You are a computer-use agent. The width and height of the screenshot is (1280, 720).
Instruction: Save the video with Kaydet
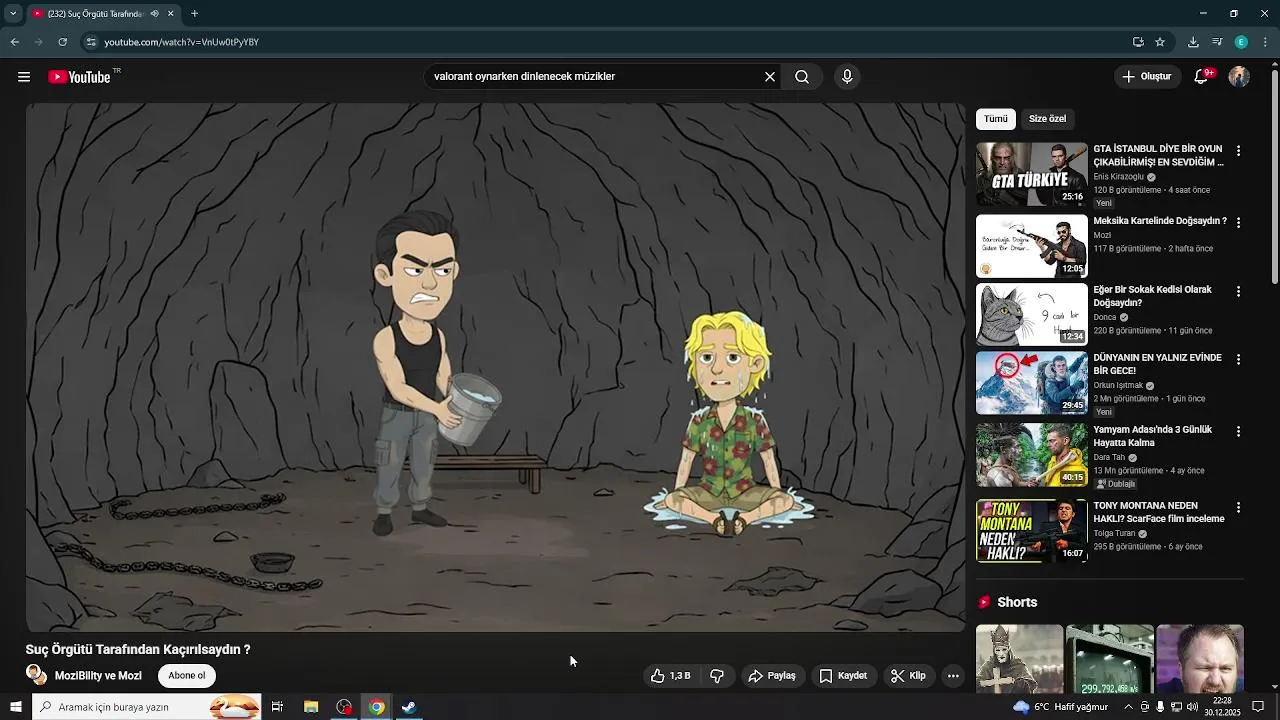point(843,676)
